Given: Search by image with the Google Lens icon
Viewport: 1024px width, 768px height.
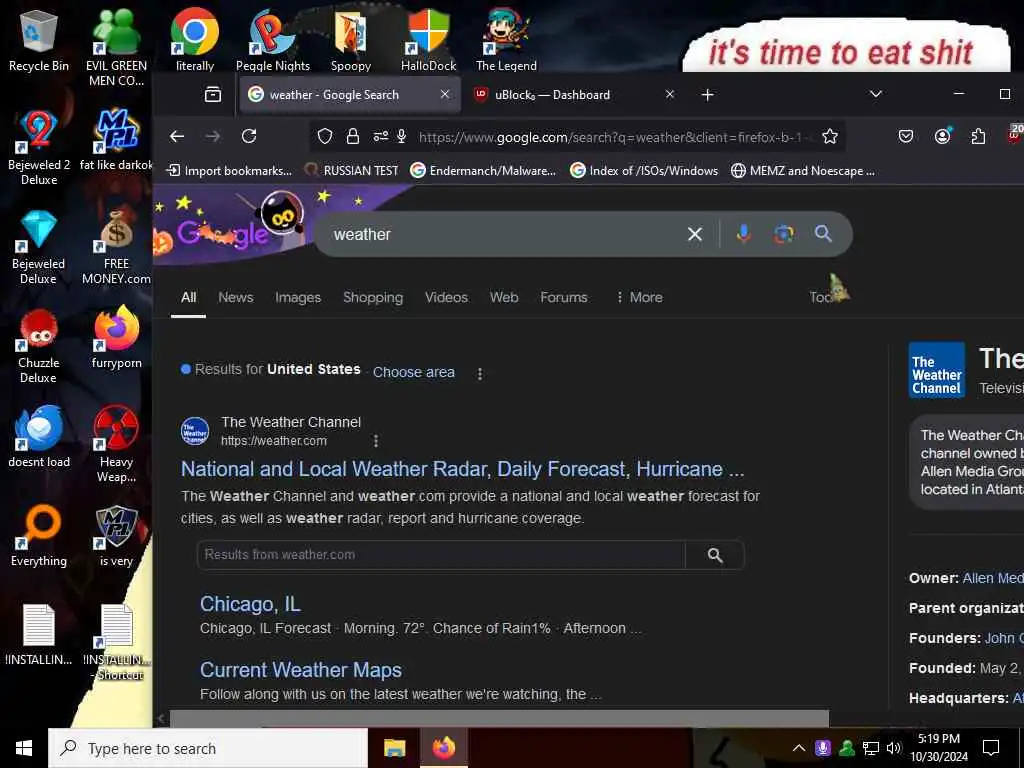Looking at the screenshot, I should [x=784, y=234].
